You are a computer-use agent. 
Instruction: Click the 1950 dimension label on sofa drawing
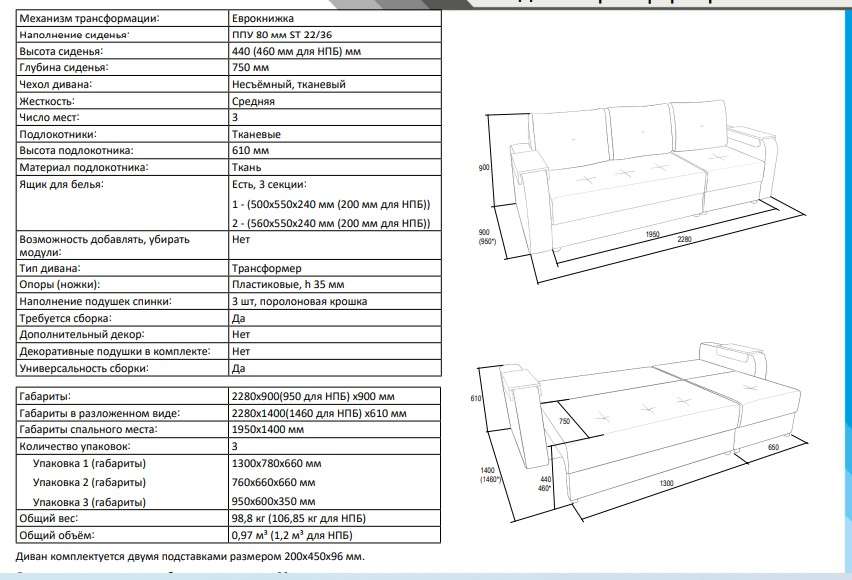653,234
